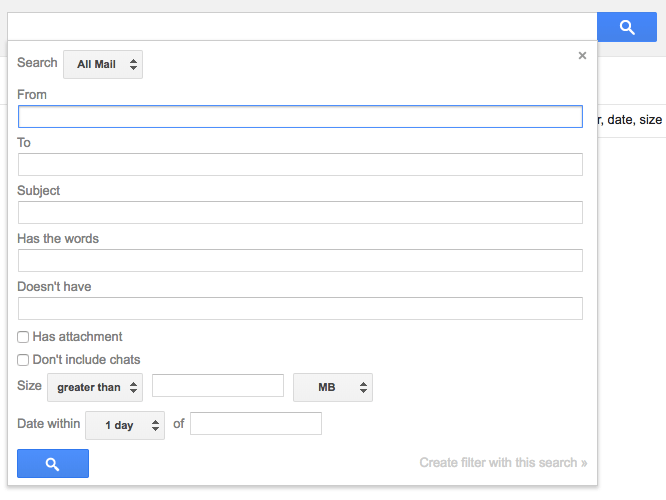Expand the greater than size dropdown
Screen dimensions: 666x500
pyautogui.click(x=95, y=387)
